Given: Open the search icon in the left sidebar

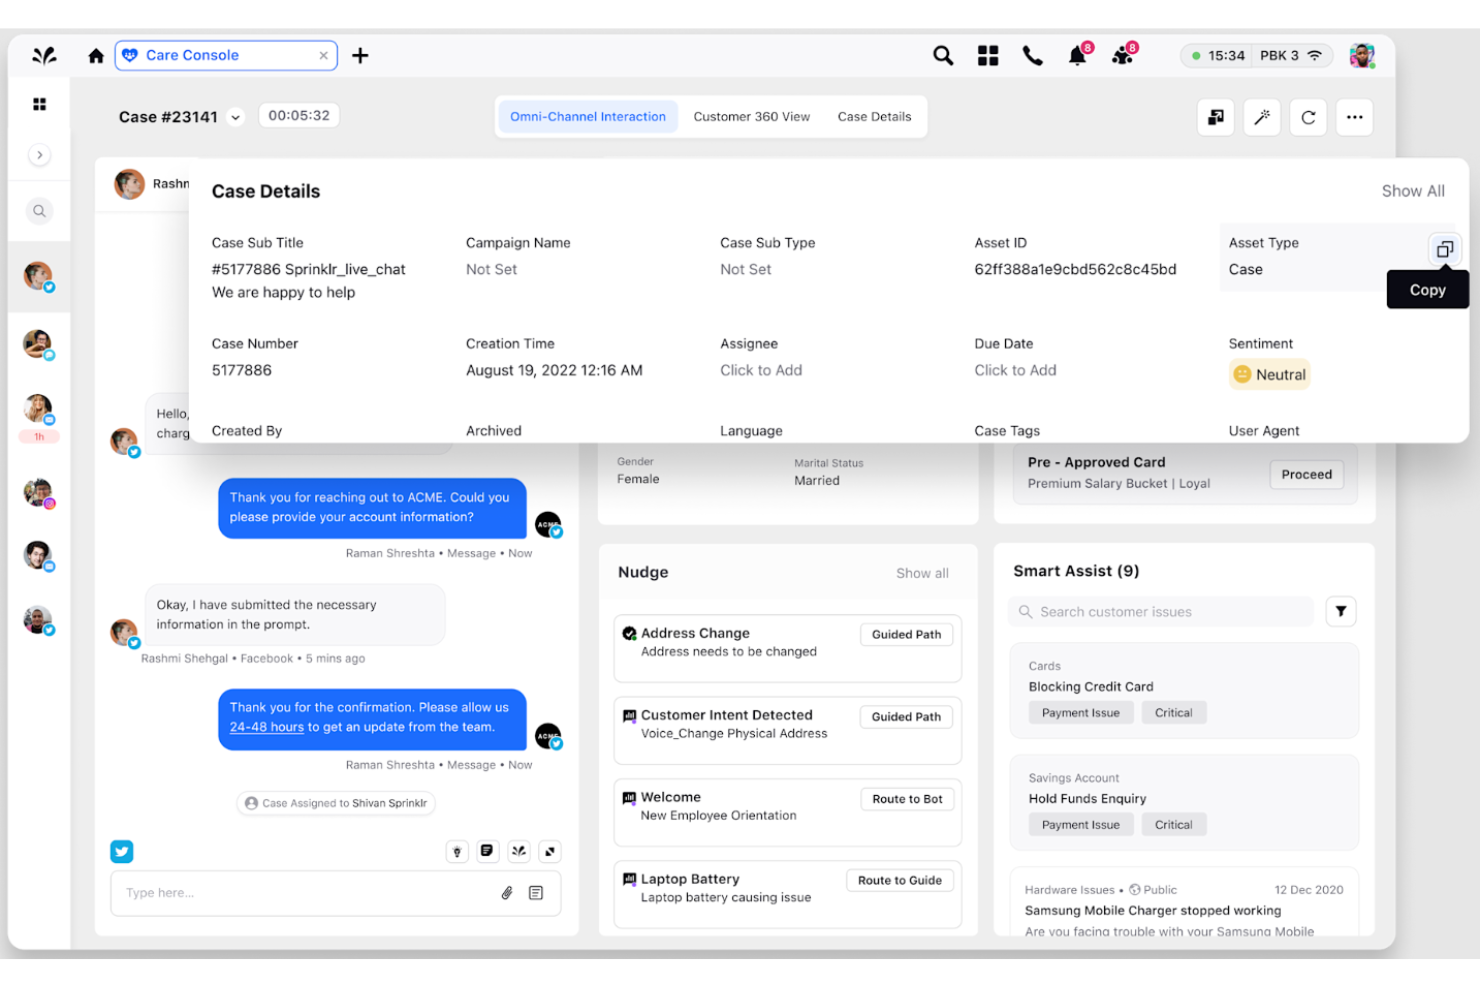Looking at the screenshot, I should [39, 211].
